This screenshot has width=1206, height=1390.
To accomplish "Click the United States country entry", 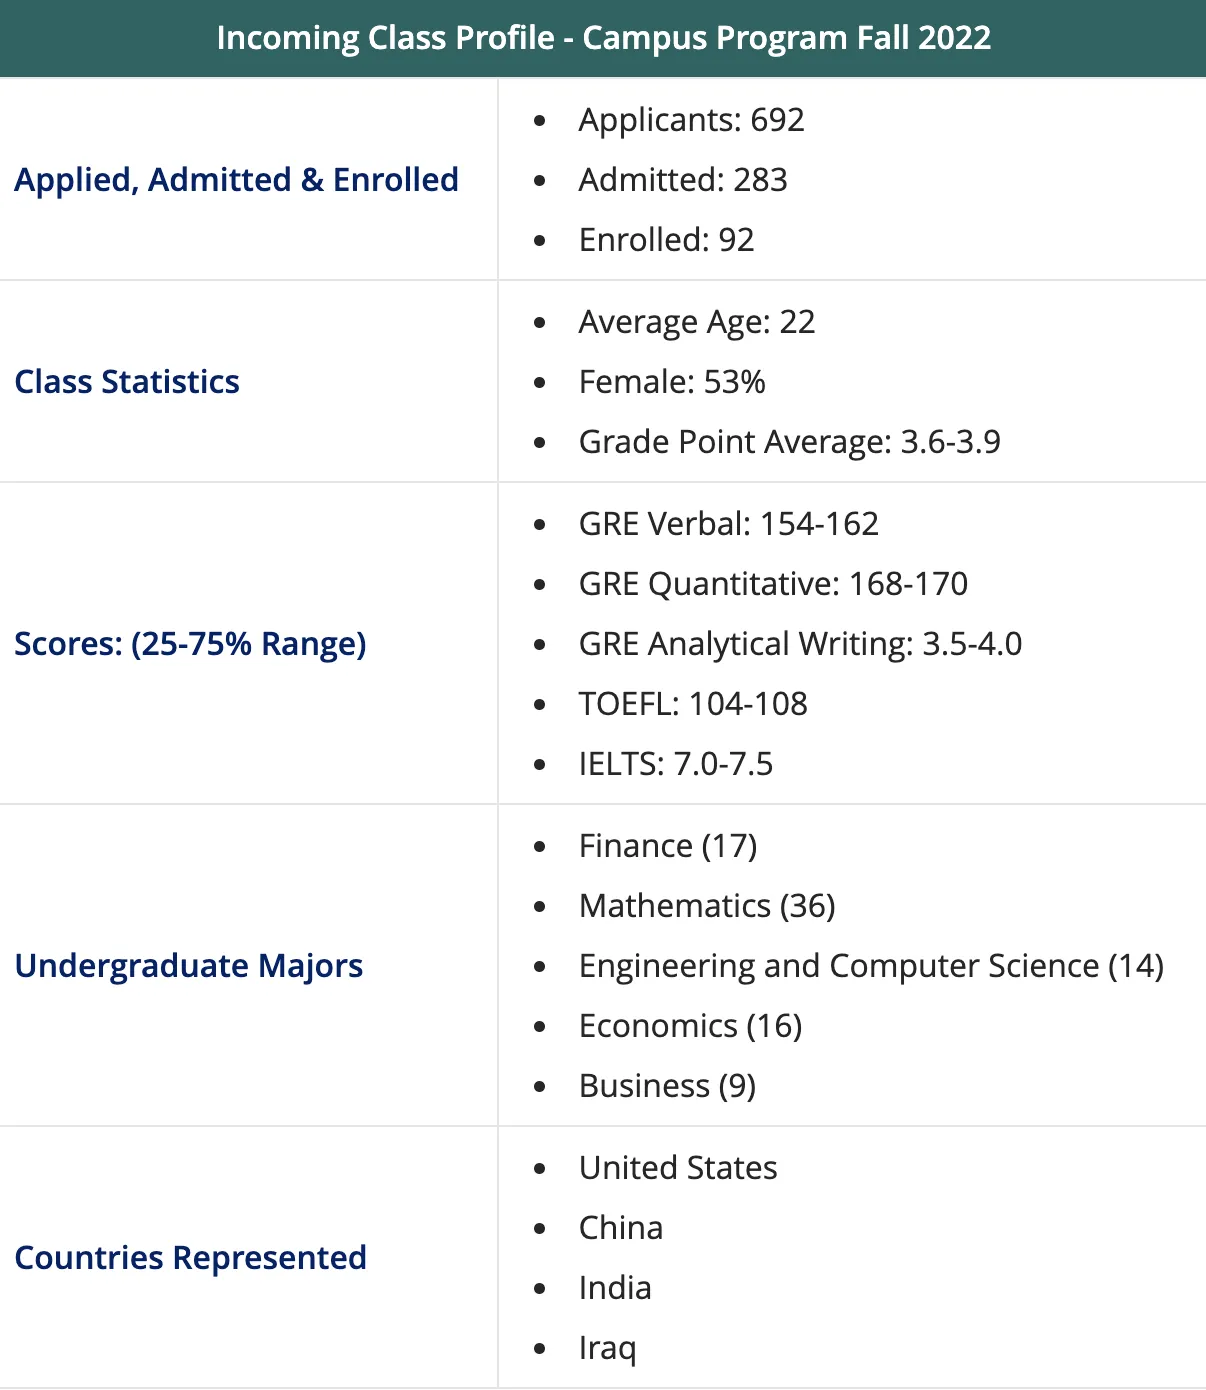I will pos(678,1168).
